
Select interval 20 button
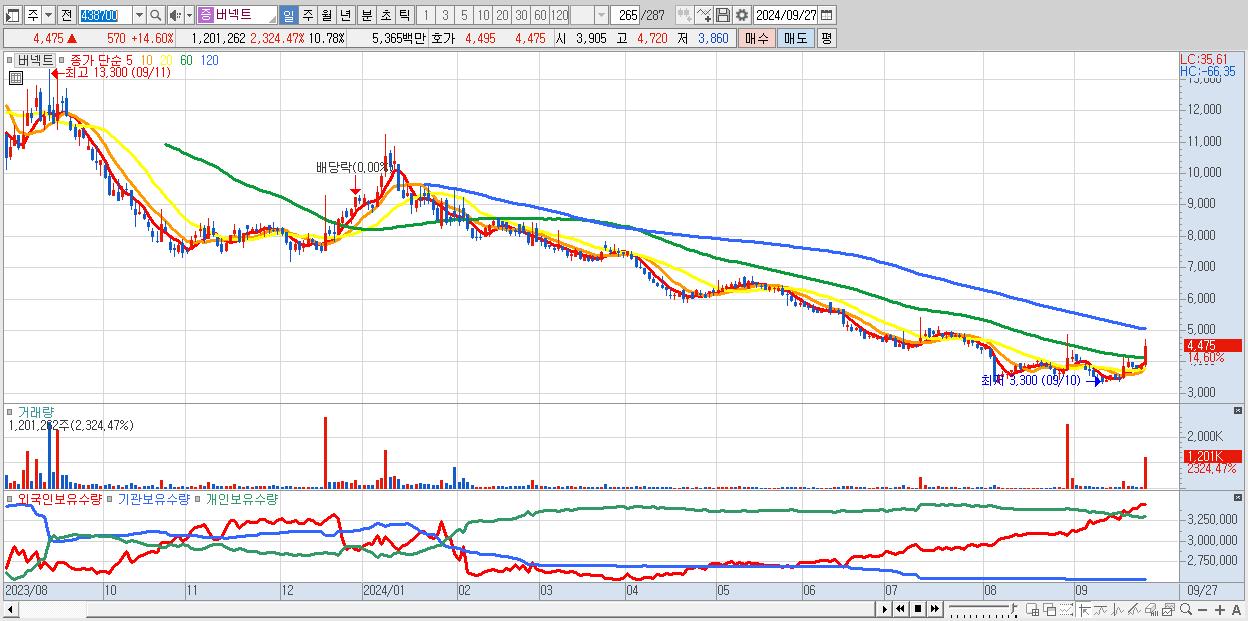(x=502, y=15)
